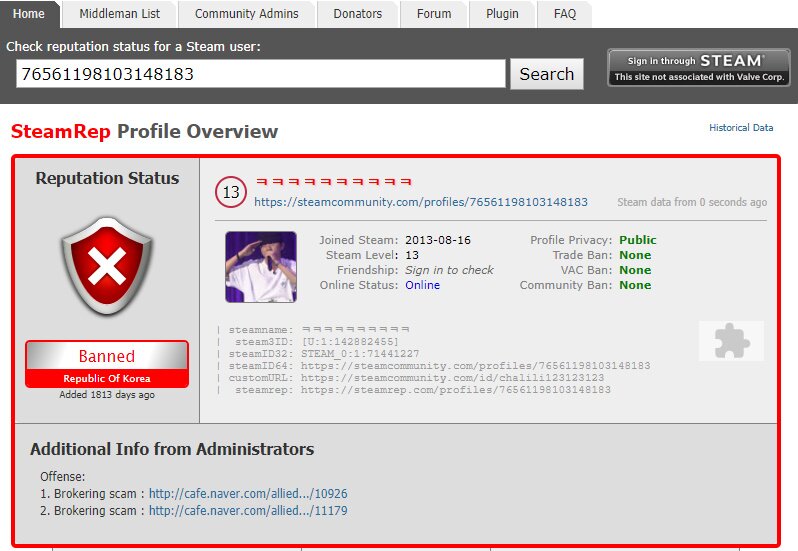The image size is (798, 551).
Task: Sign in through Steam button
Action: pyautogui.click(x=699, y=67)
